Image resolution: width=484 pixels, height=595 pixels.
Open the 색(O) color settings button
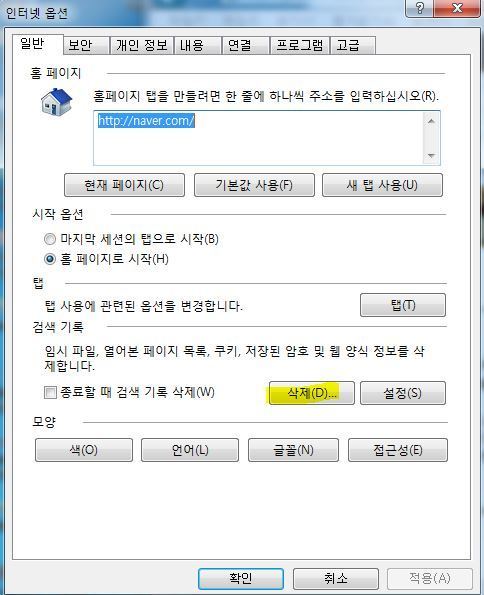pyautogui.click(x=84, y=450)
